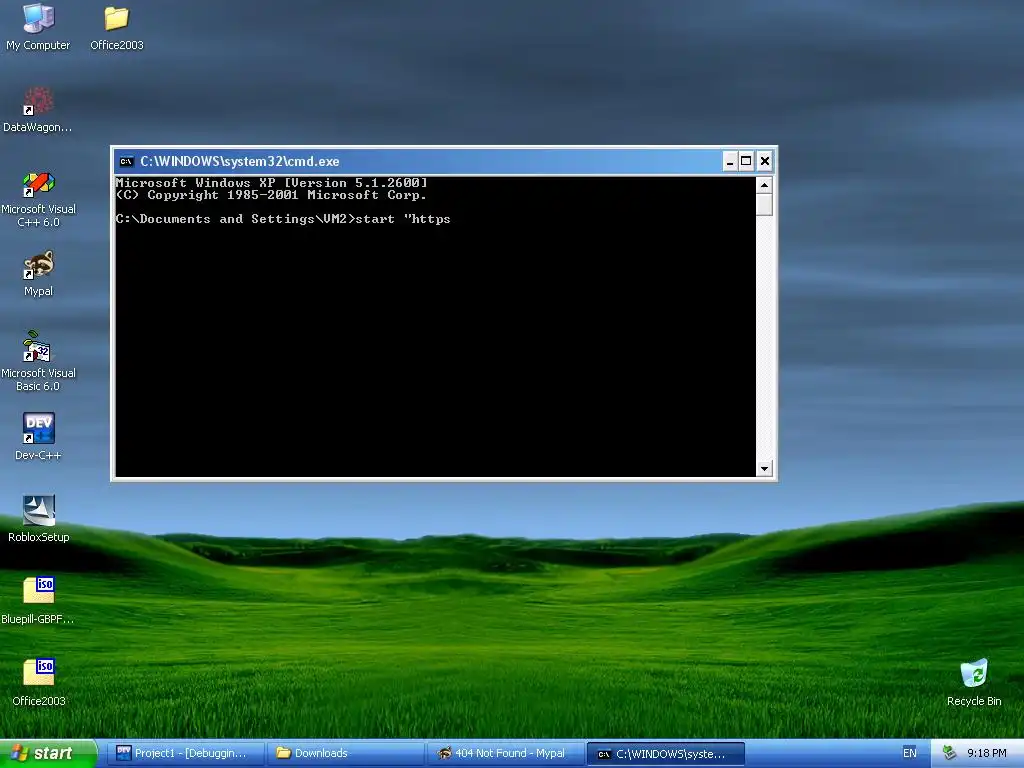Switch to Downloads folder taskbar button
This screenshot has width=1024, height=768.
(345, 753)
